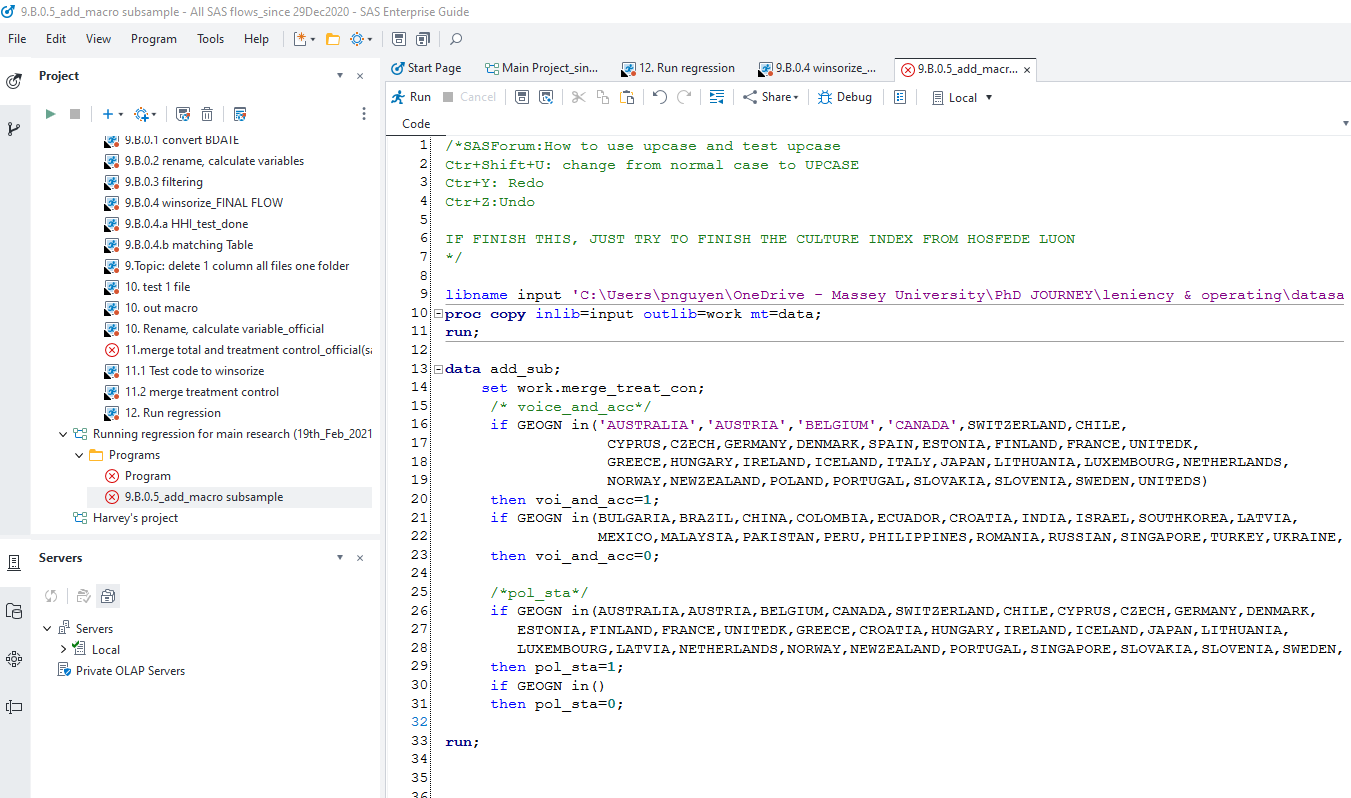The height and width of the screenshot is (798, 1351).
Task: Open the Program menu
Action: (x=153, y=39)
